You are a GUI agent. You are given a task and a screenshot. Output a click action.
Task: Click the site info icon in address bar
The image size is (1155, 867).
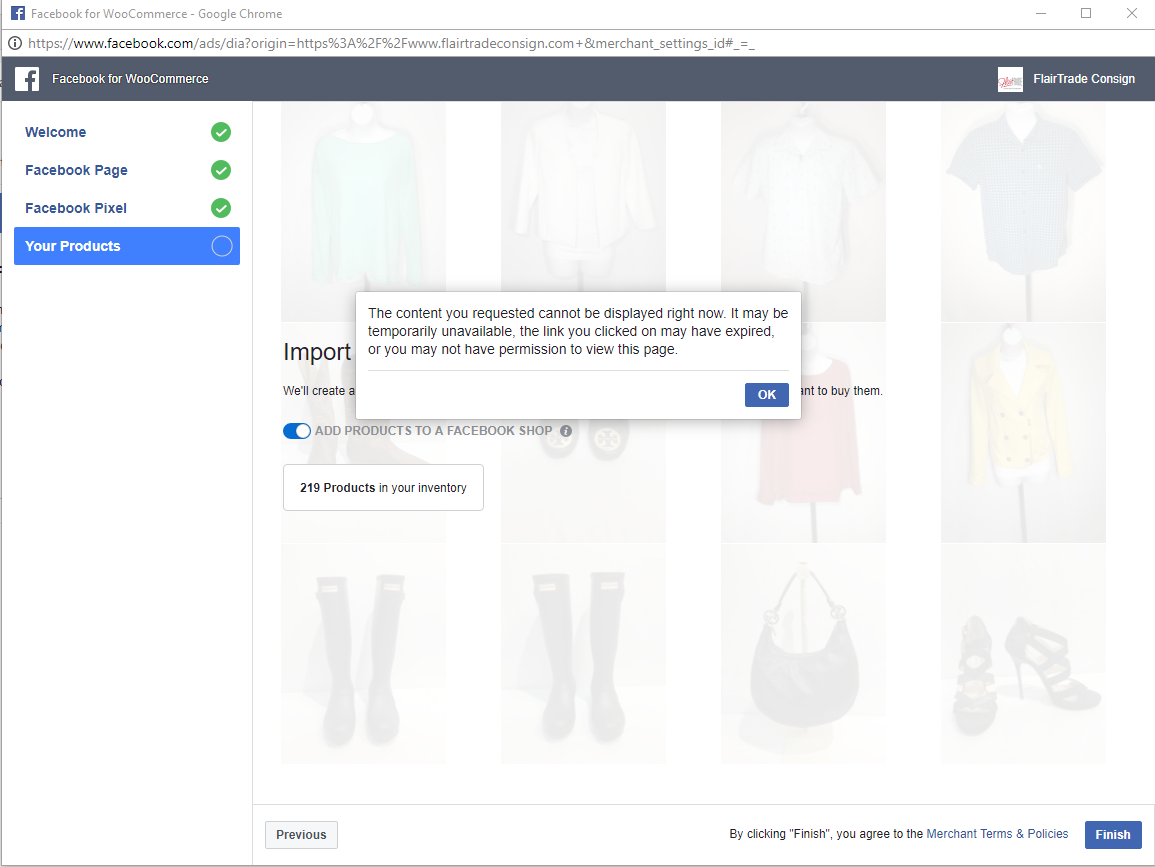point(14,43)
